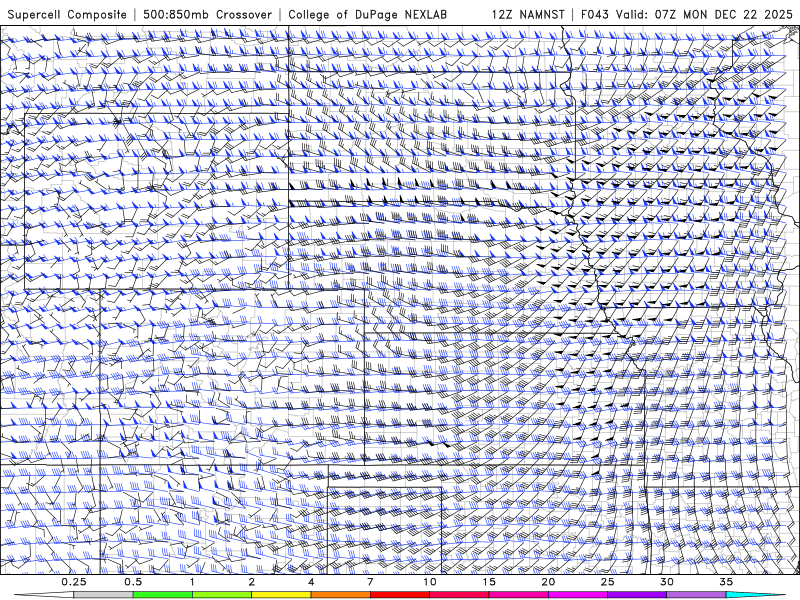
Task: Click the 0.25 legend label
Action: pyautogui.click(x=74, y=582)
